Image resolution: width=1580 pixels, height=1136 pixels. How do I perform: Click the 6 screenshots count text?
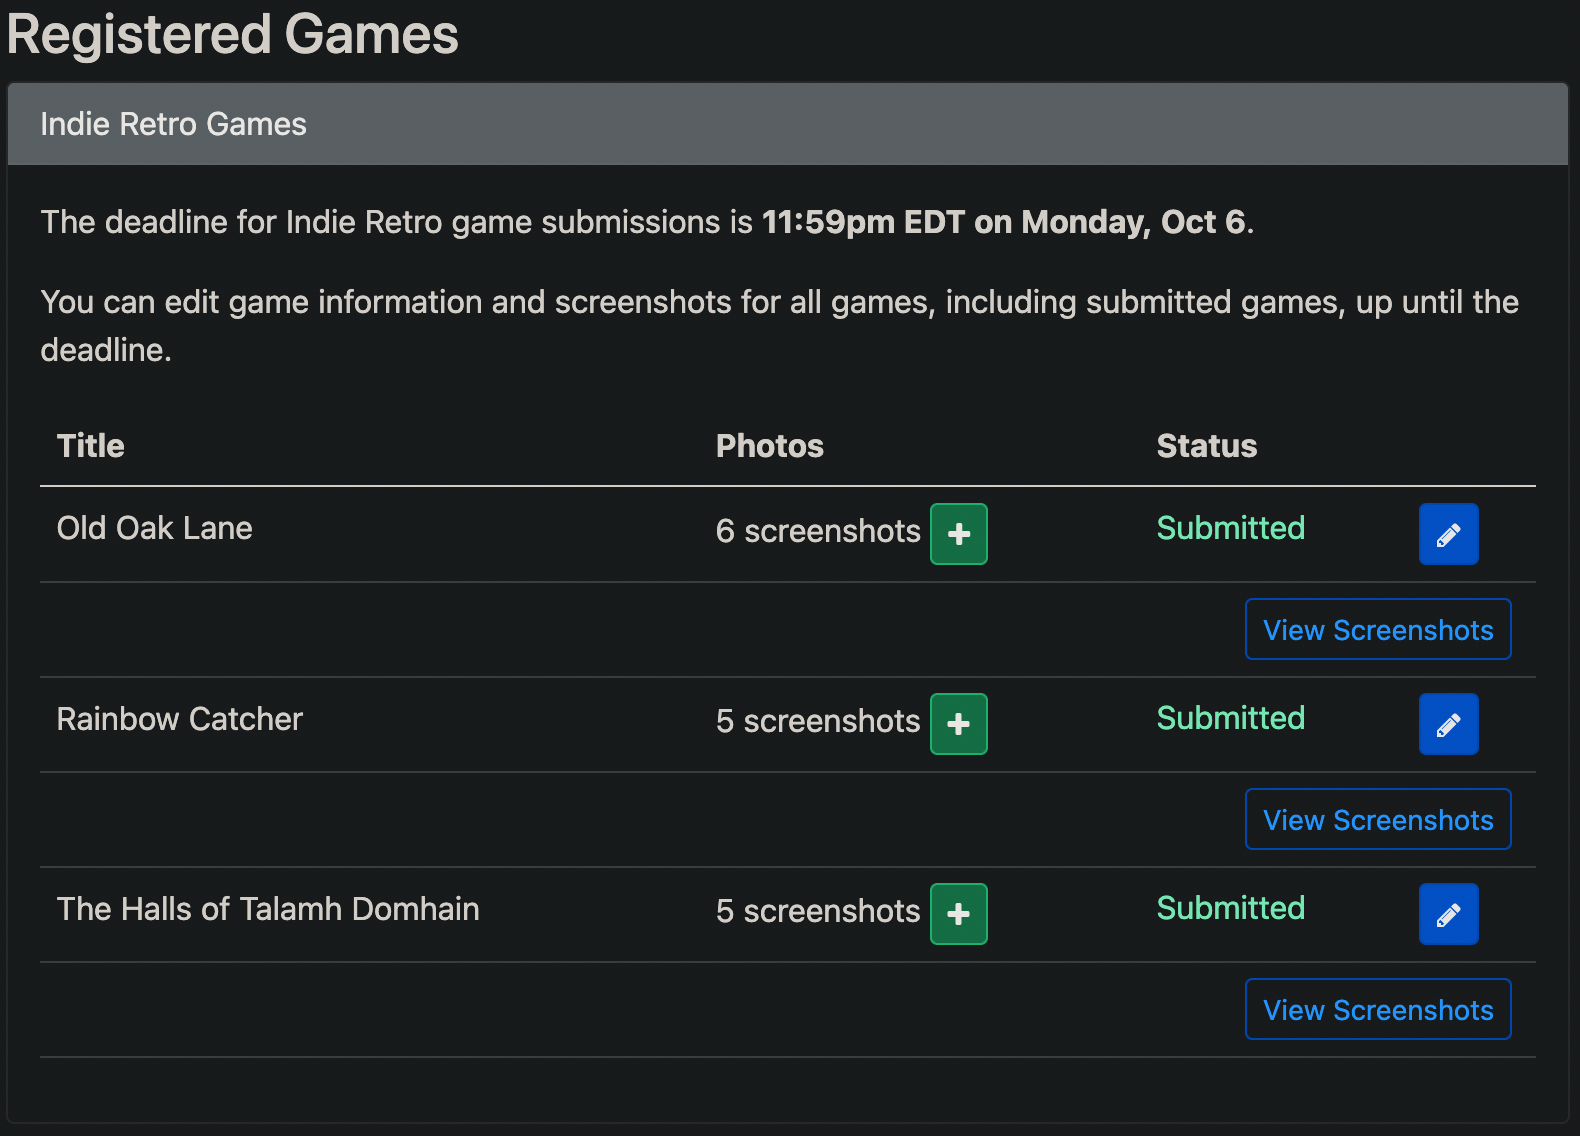818,531
